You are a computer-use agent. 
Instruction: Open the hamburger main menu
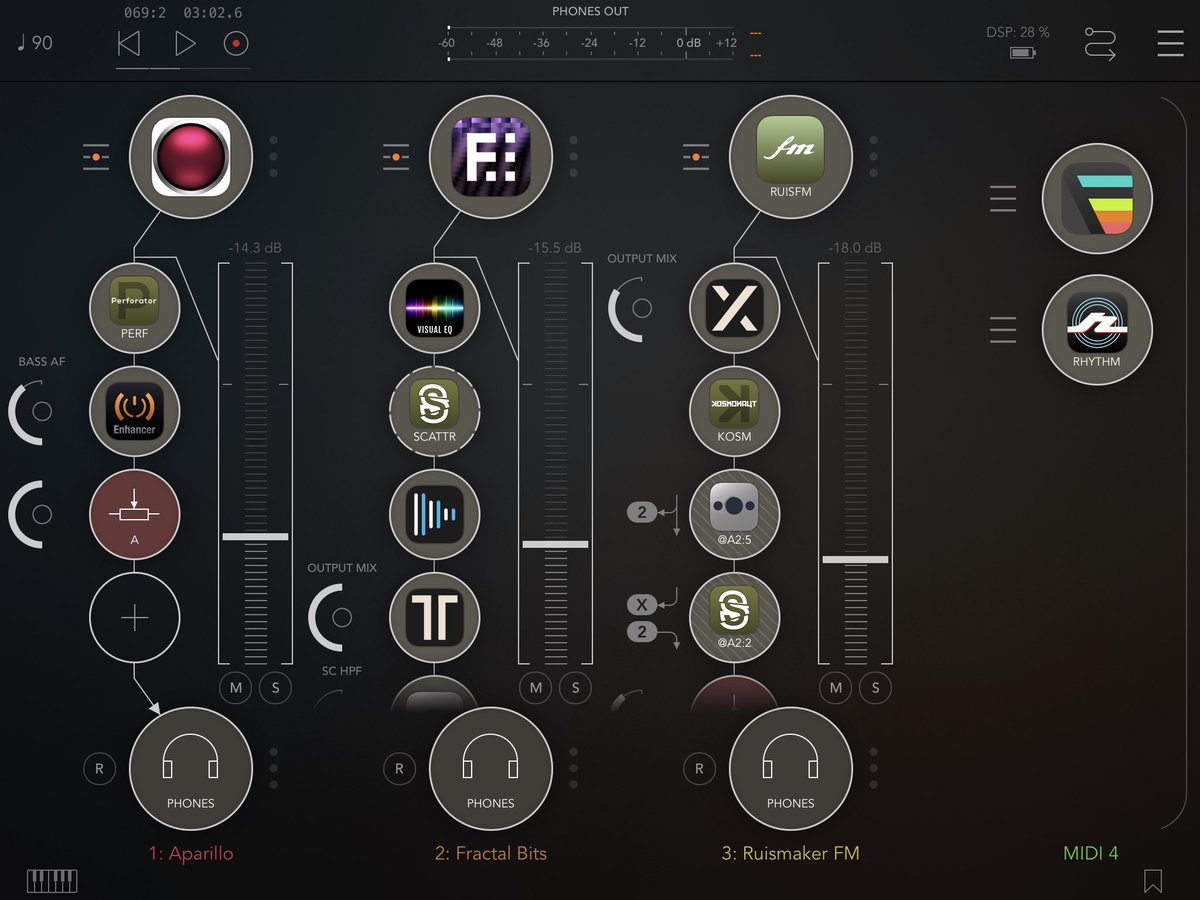point(1170,44)
